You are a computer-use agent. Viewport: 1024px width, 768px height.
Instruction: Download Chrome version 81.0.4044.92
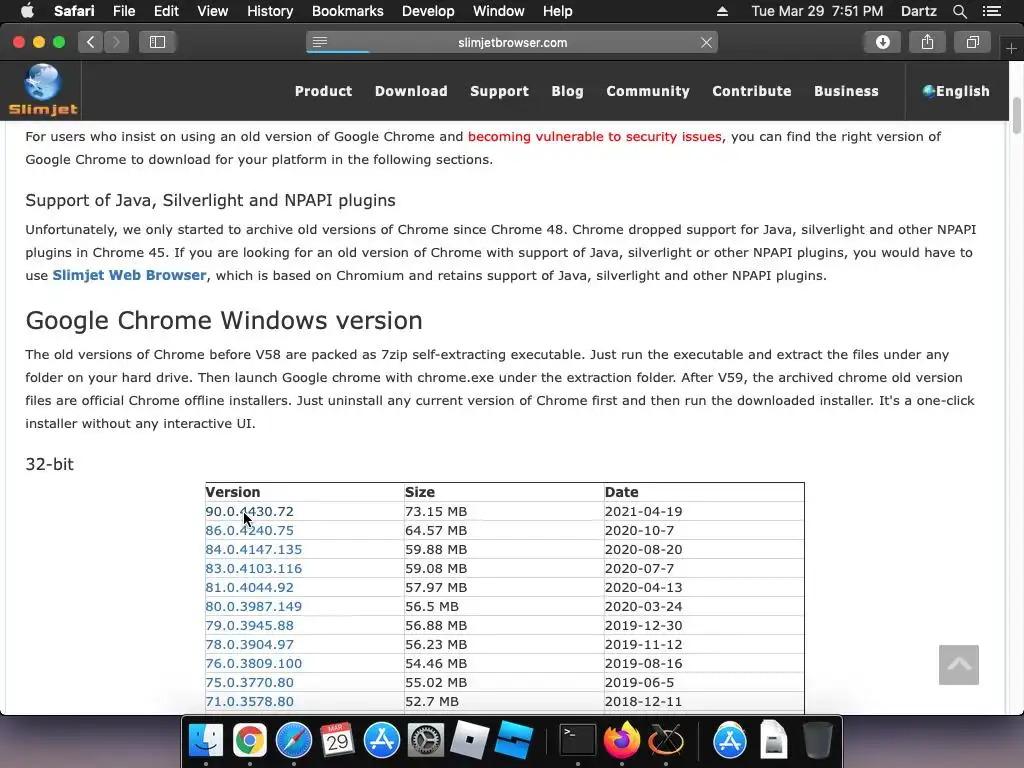point(249,587)
